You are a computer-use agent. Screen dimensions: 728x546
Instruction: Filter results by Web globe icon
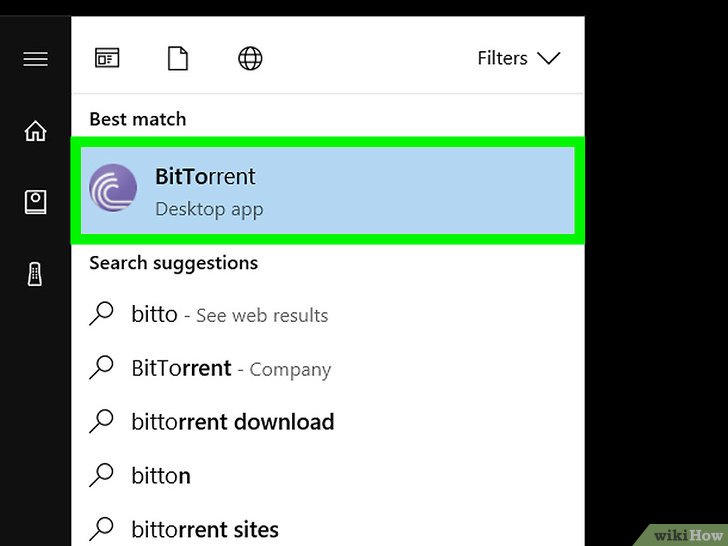250,58
